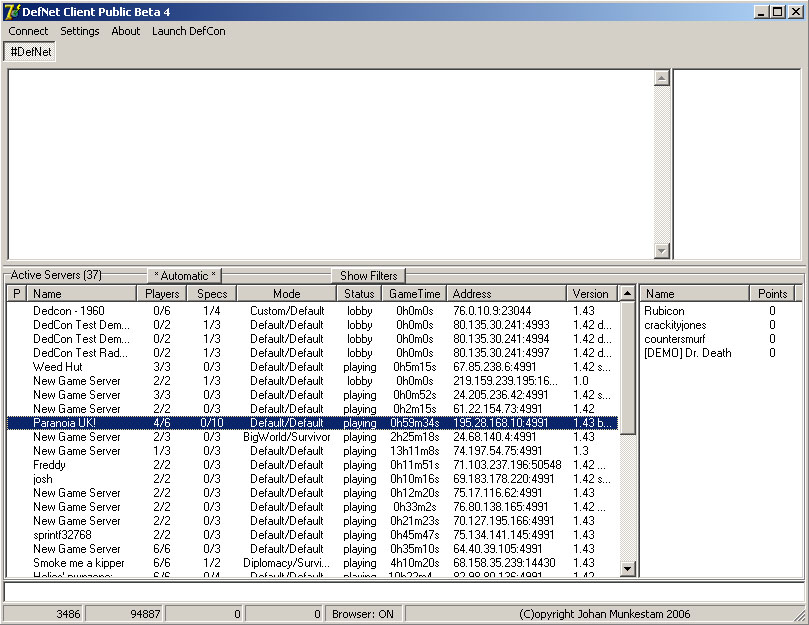Click the Active Servers (37) label
Image resolution: width=809 pixels, height=625 pixels.
tap(56, 275)
